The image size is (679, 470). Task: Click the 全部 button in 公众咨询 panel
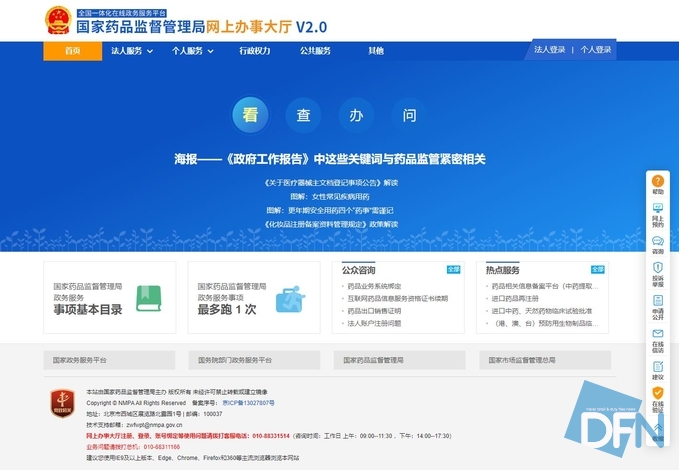[453, 270]
